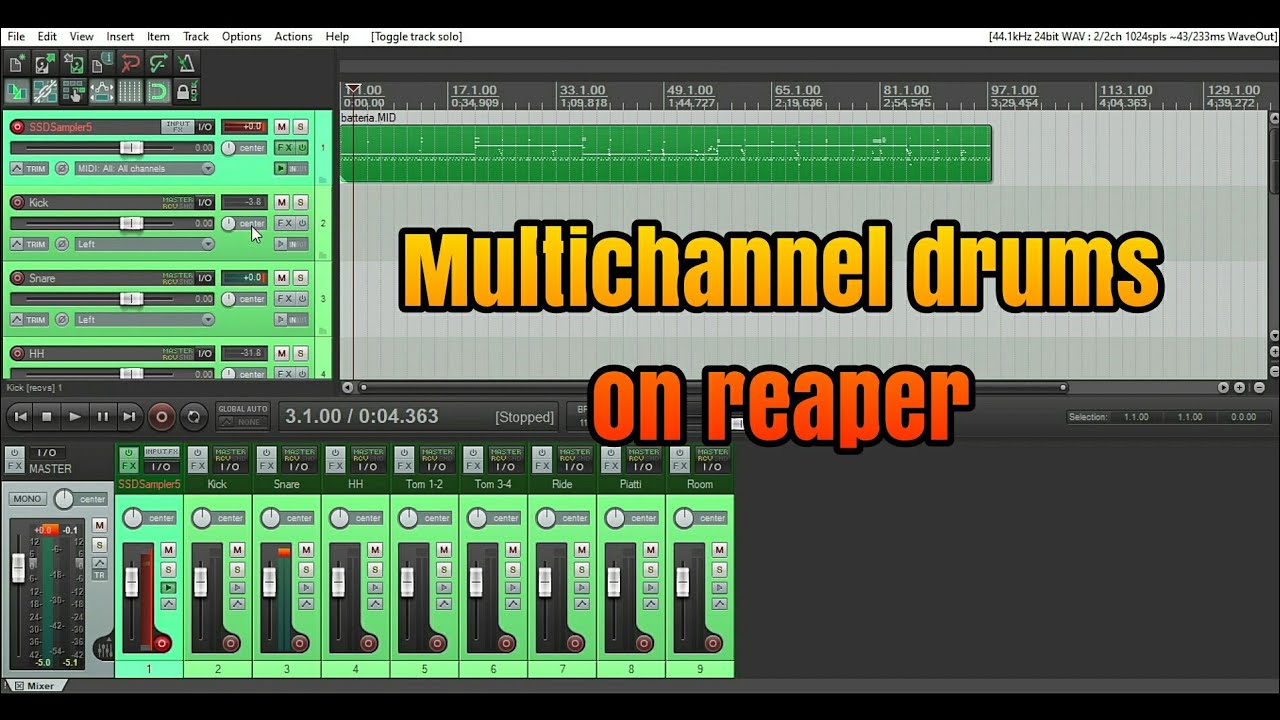Mute the SSDSampler5 track in track panel
The width and height of the screenshot is (1280, 720).
pyautogui.click(x=282, y=126)
